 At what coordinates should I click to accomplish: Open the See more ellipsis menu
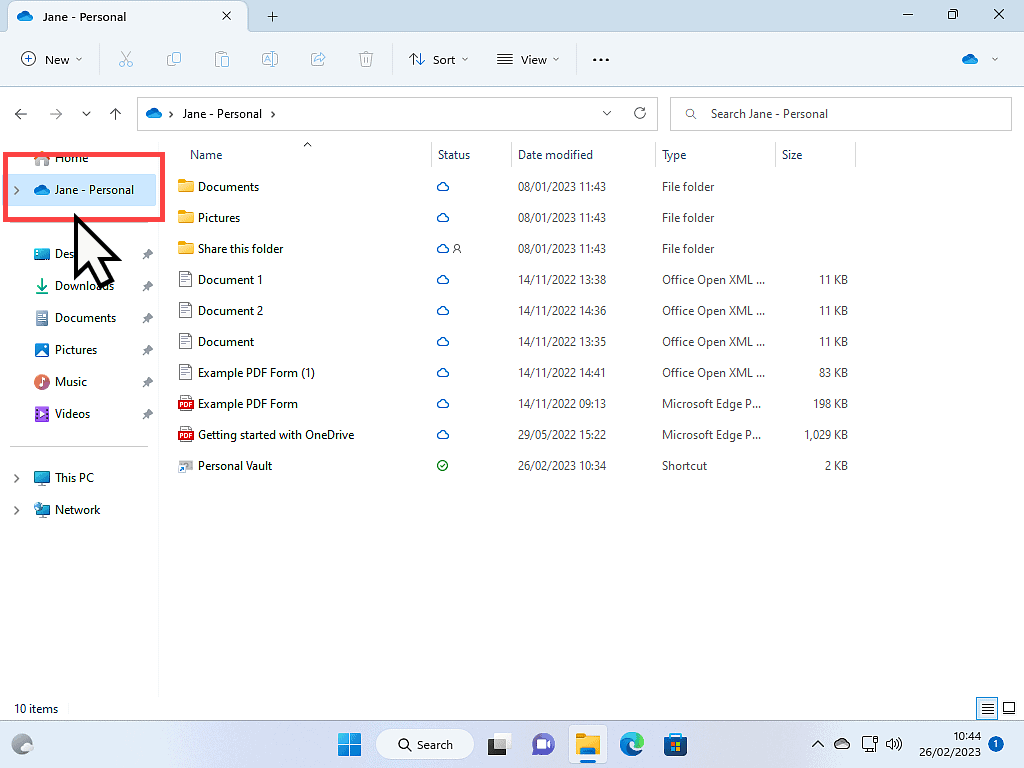(600, 59)
